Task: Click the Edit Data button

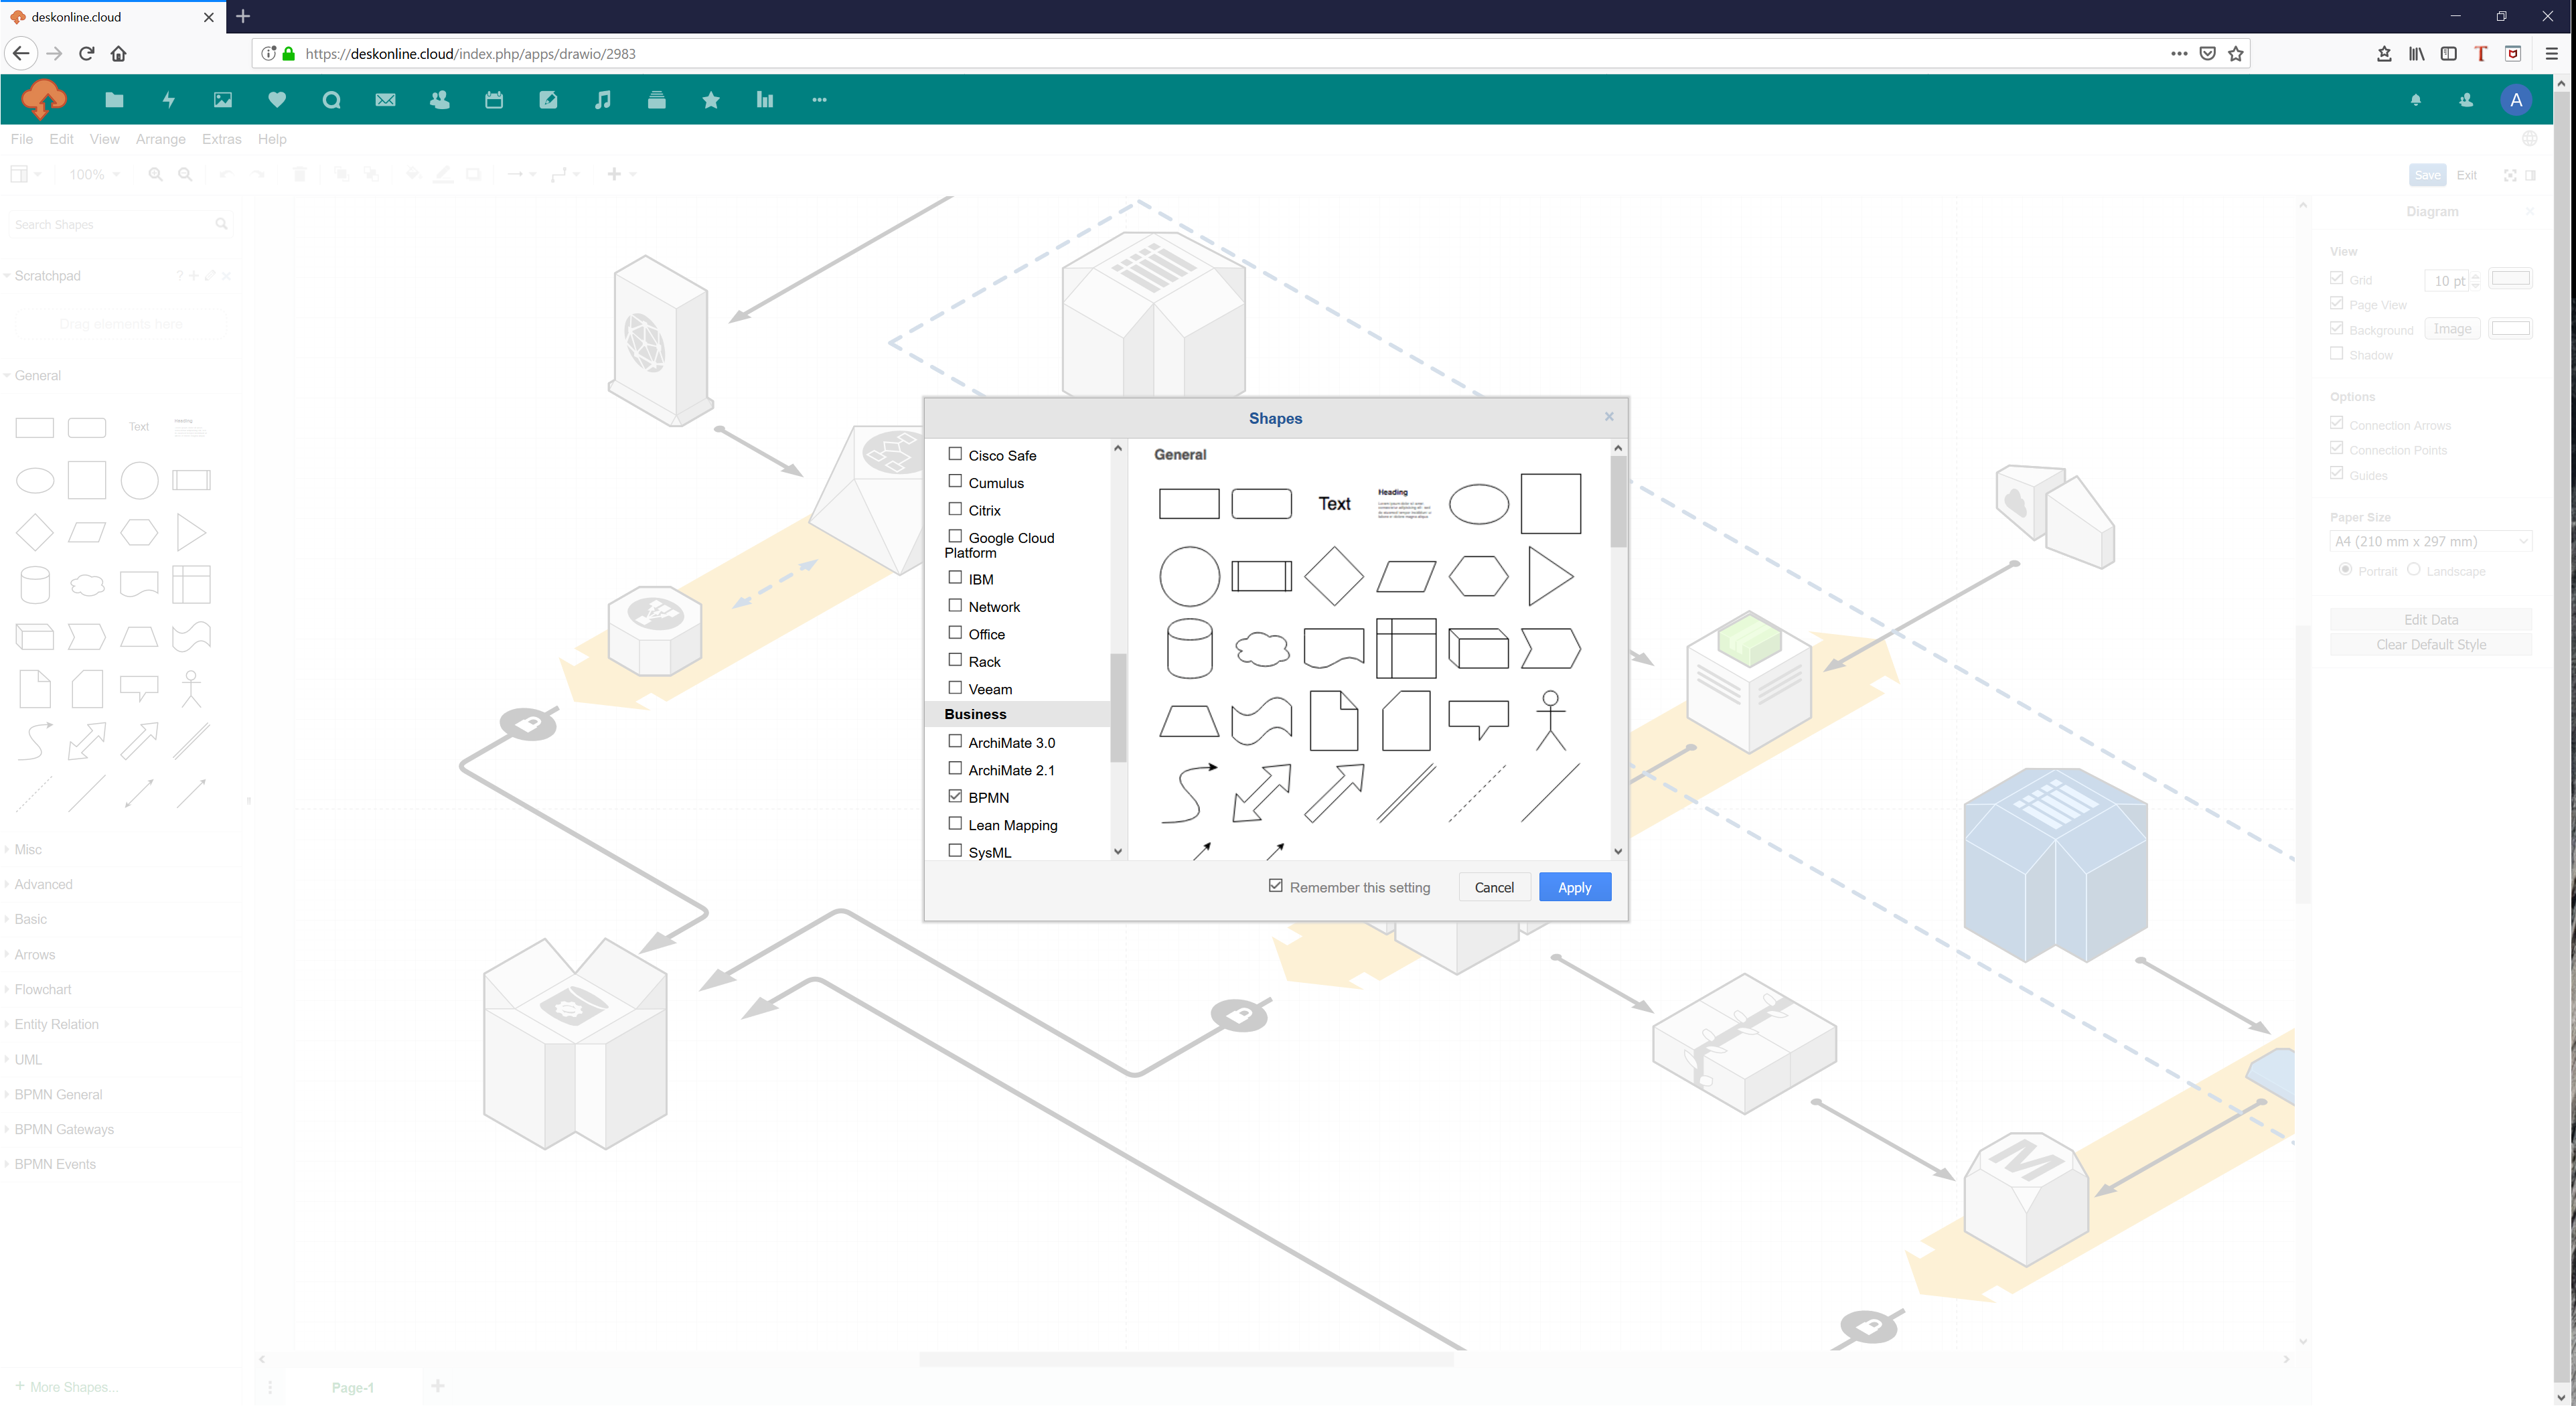Action: coord(2431,620)
